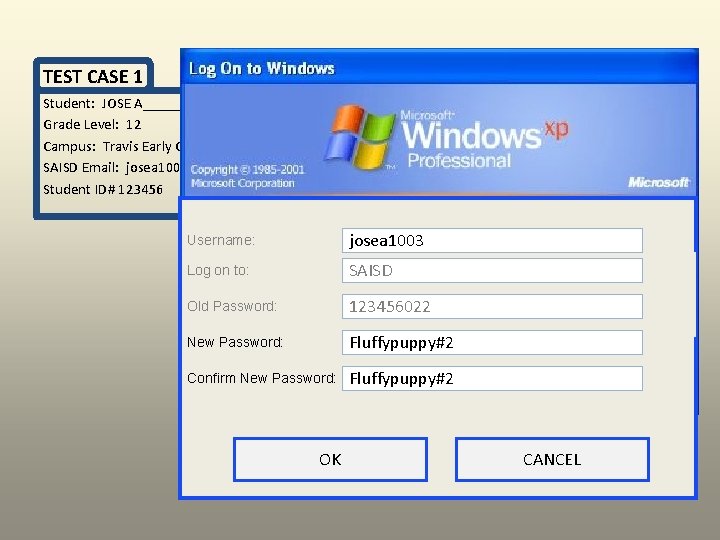Viewport: 720px width, 540px height.
Task: Click the Student: JOSE A text line
Action: tap(111, 104)
